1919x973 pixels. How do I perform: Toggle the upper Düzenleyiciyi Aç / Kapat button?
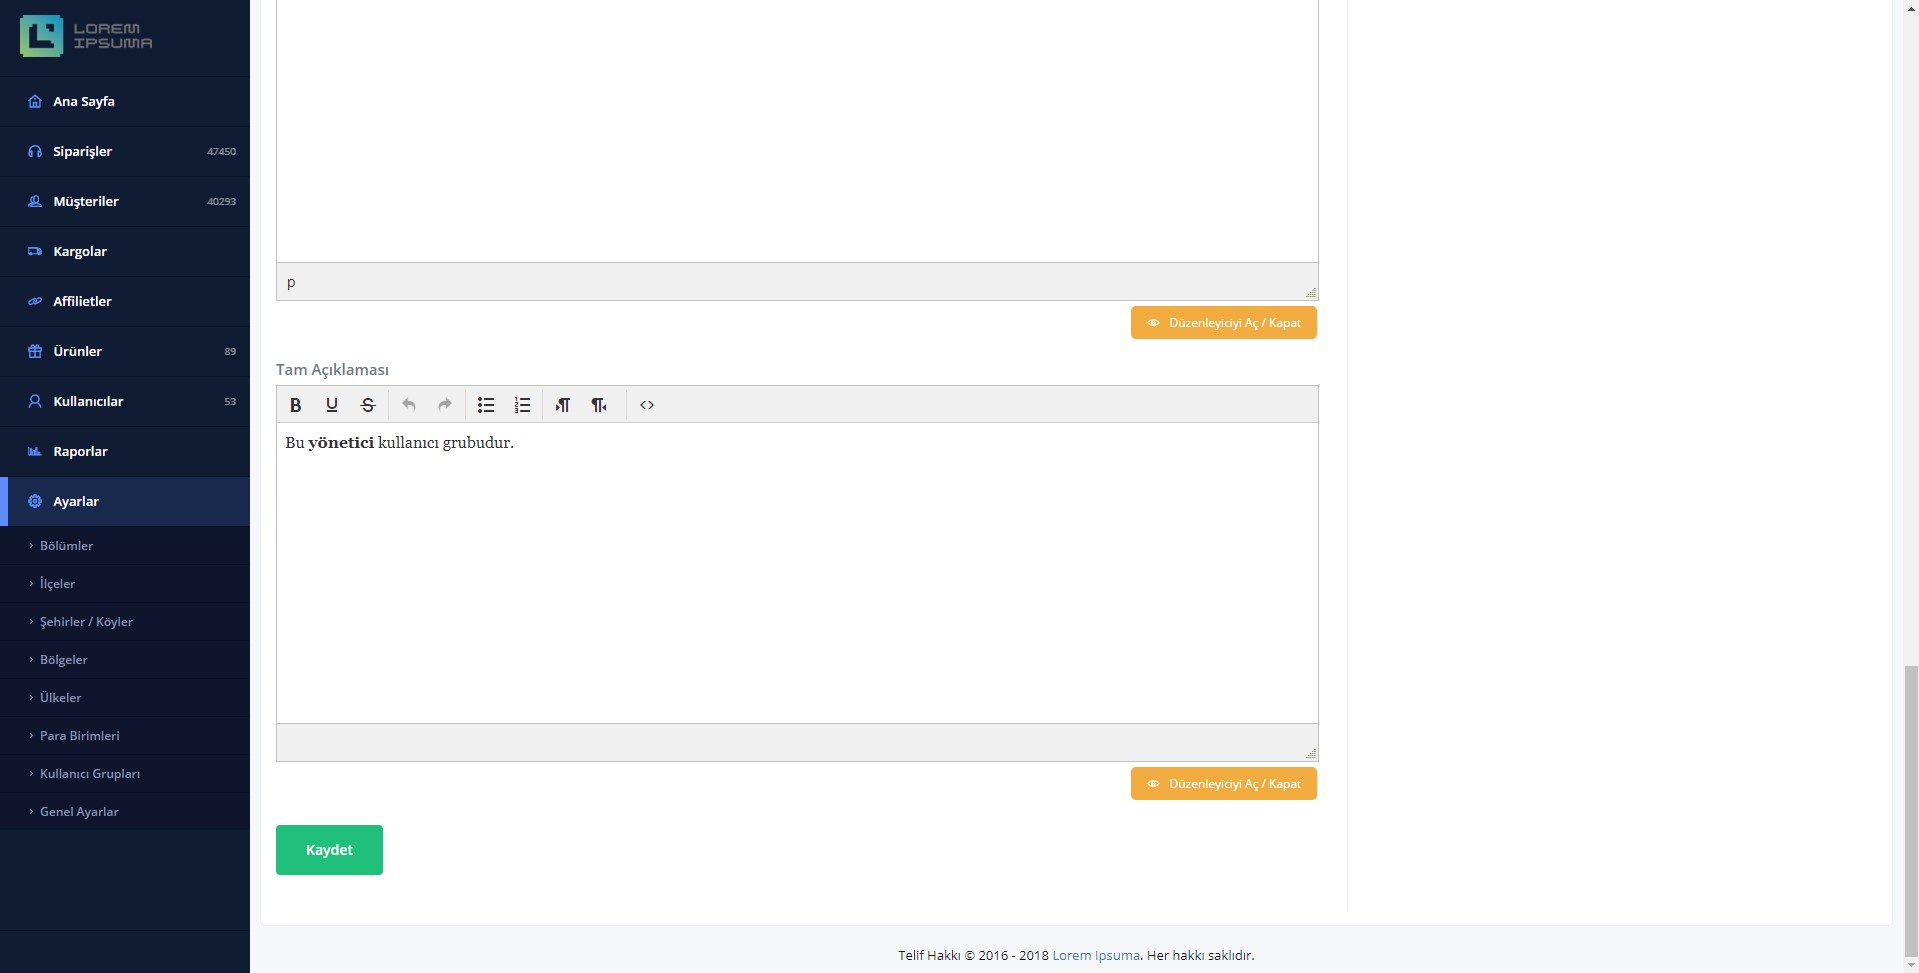1223,323
